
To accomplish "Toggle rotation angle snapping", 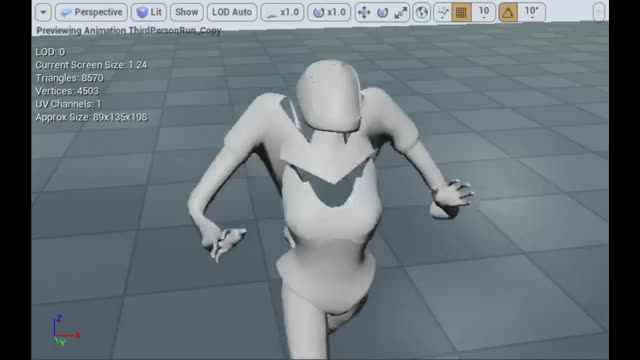I will coord(508,13).
